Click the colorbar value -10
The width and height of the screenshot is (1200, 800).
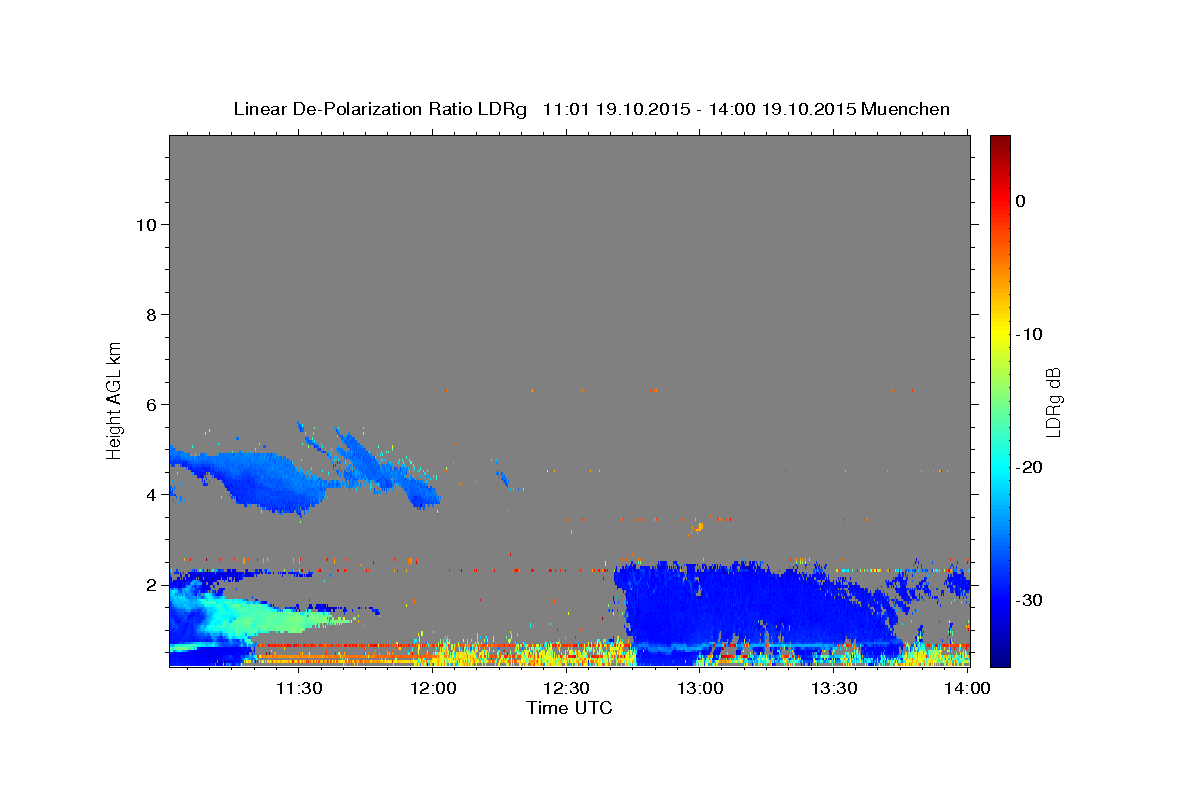pos(1029,334)
